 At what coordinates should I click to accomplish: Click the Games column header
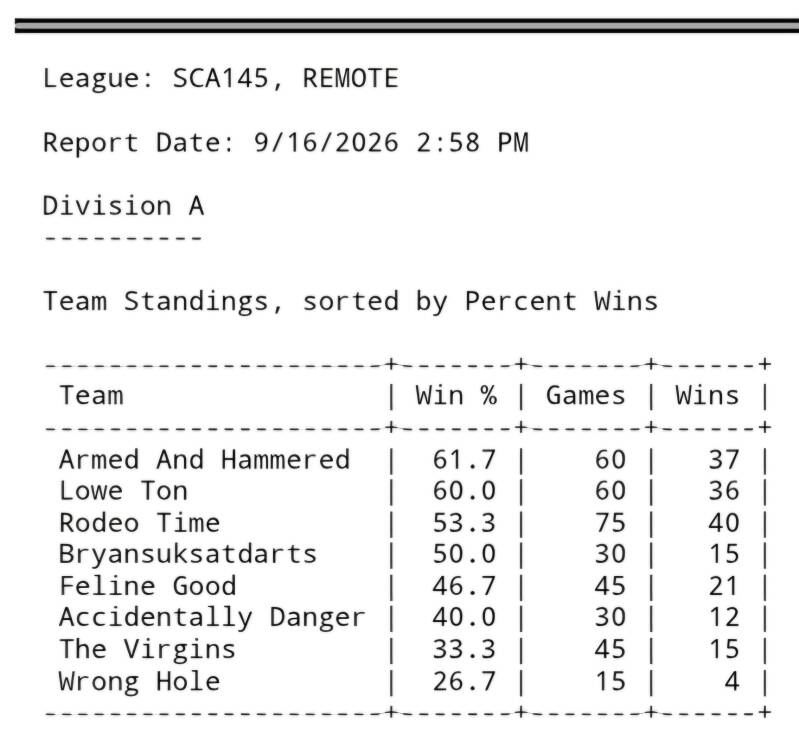585,396
